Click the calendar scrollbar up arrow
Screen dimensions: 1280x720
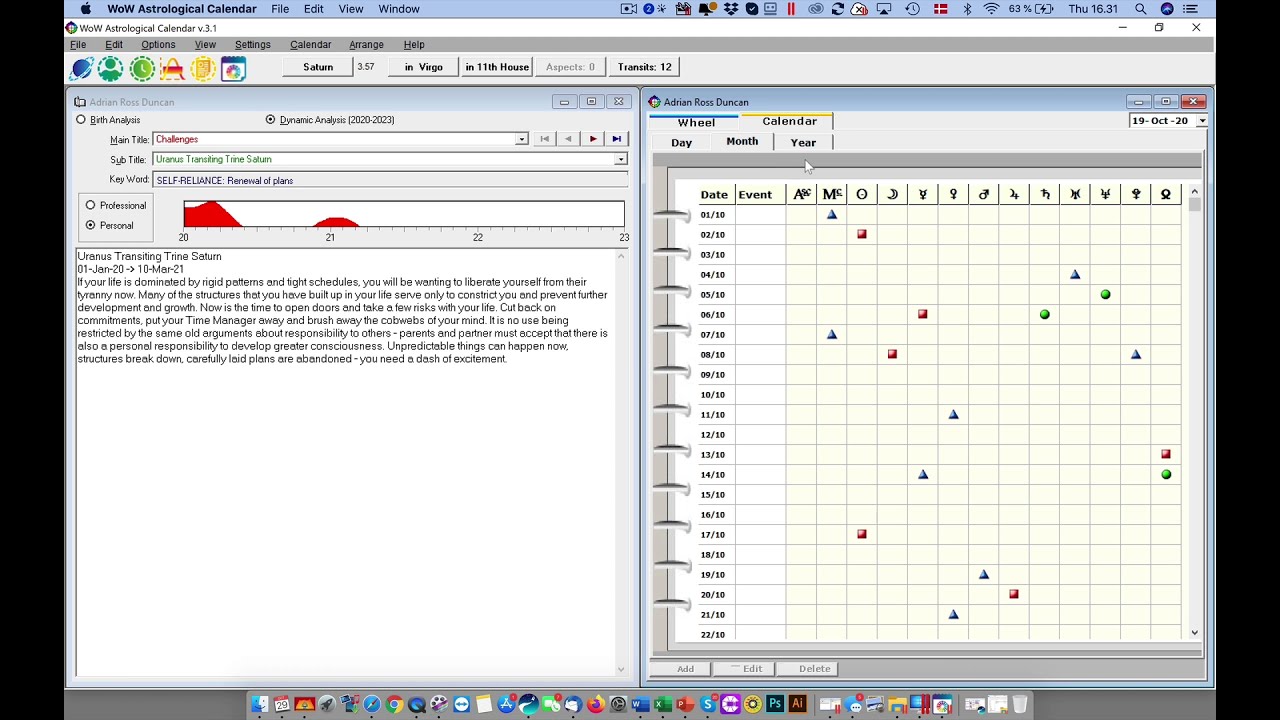click(1194, 192)
